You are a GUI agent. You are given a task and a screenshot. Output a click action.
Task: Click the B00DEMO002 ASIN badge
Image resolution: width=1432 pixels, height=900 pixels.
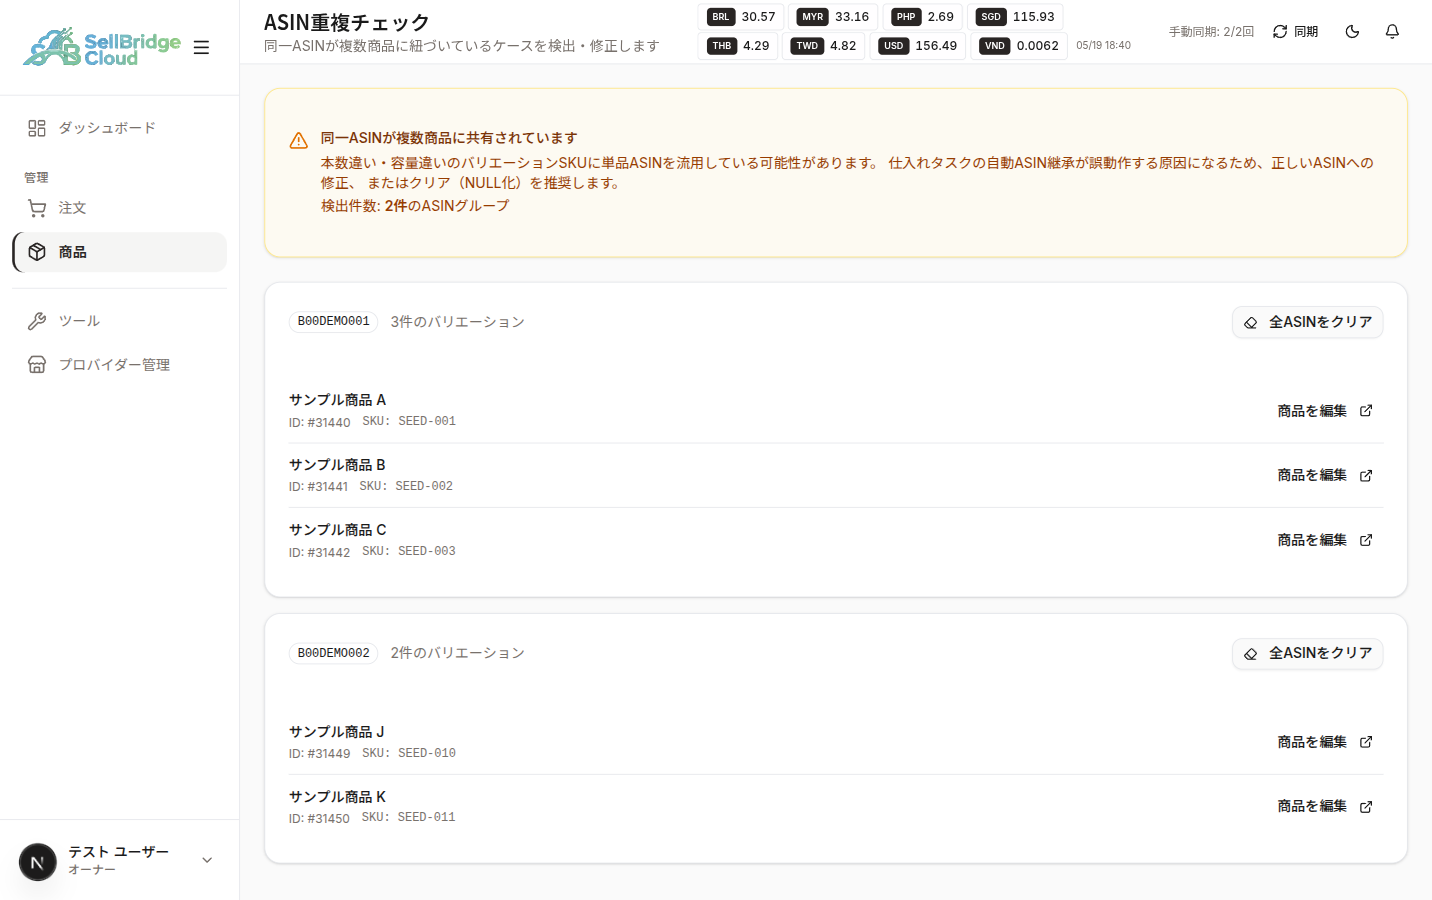coord(334,653)
